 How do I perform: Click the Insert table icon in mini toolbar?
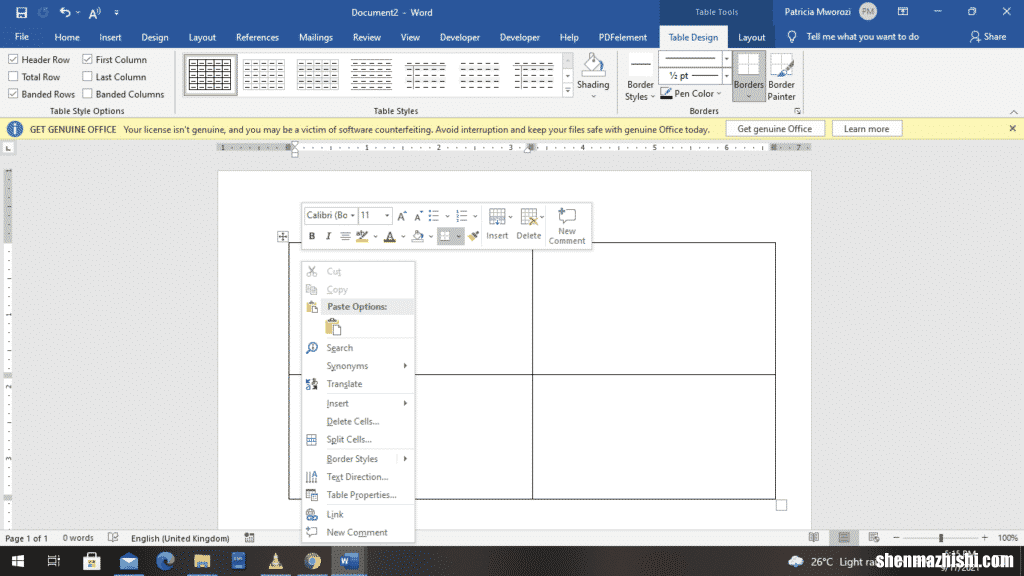tap(497, 224)
